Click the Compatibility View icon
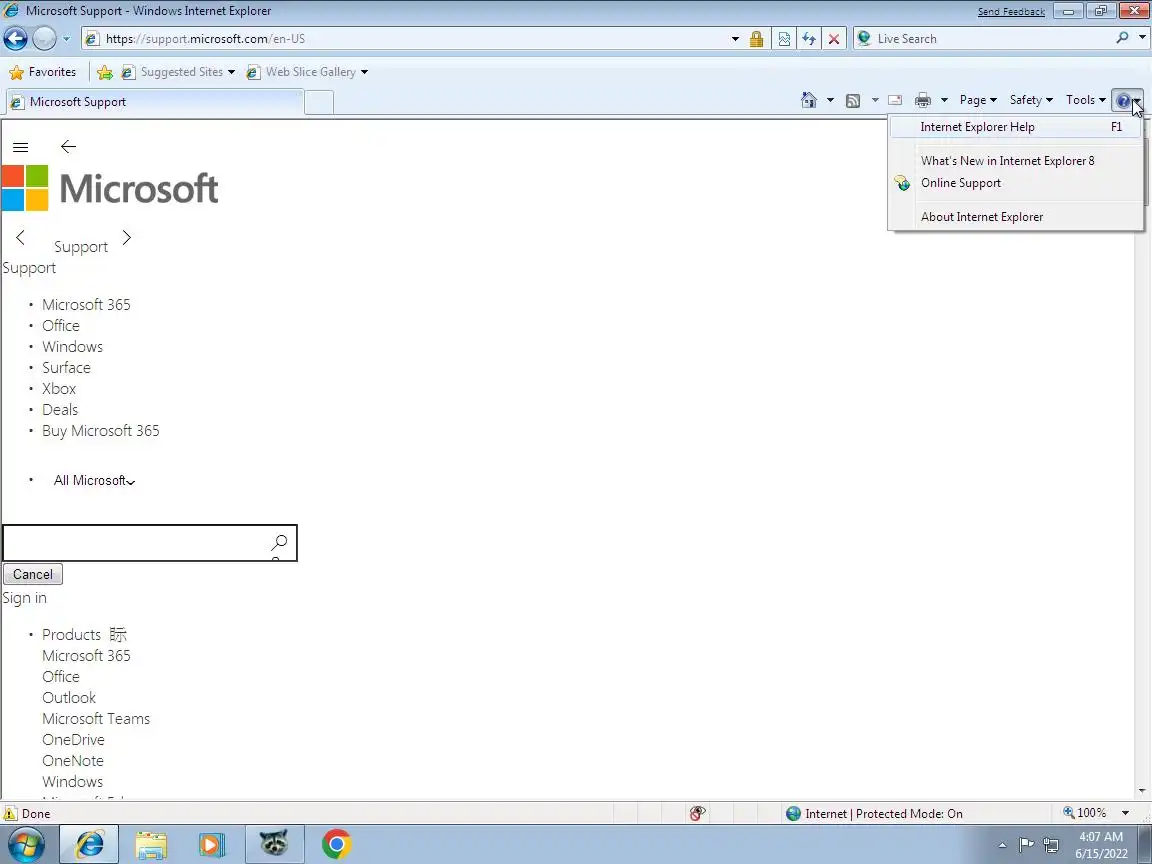This screenshot has height=864, width=1152. (784, 39)
